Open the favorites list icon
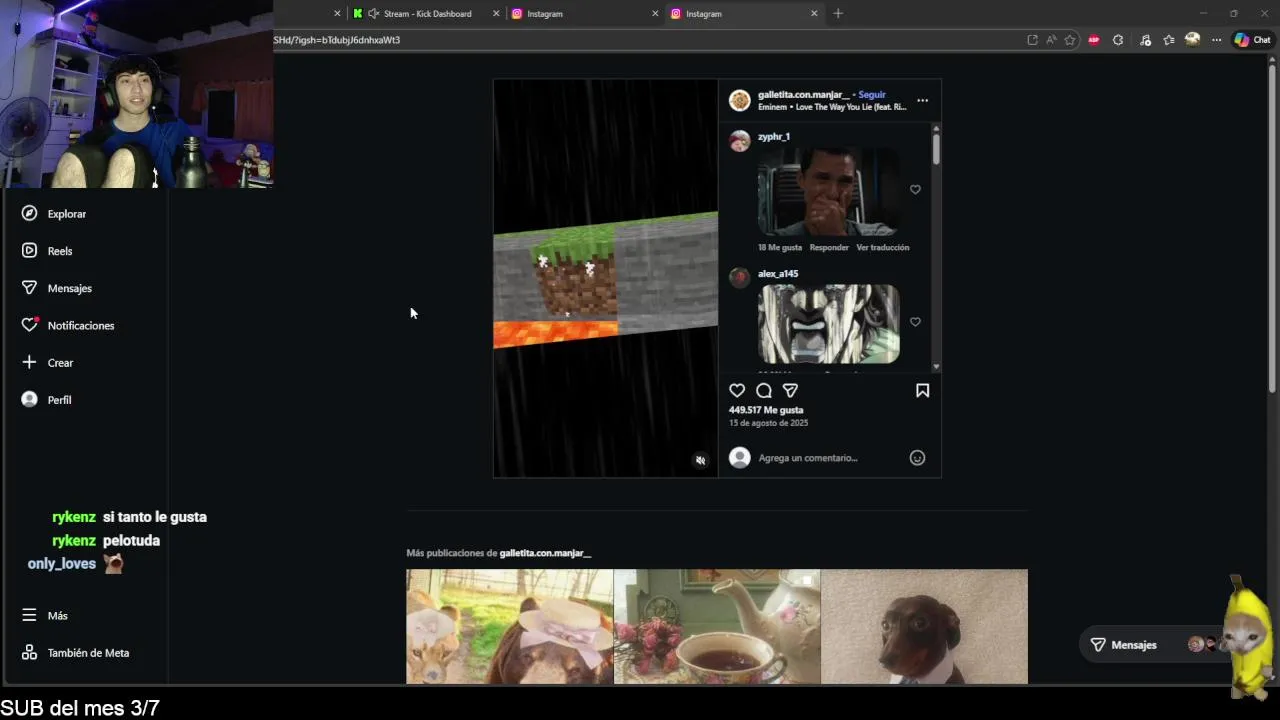This screenshot has width=1280, height=720. coord(1168,40)
